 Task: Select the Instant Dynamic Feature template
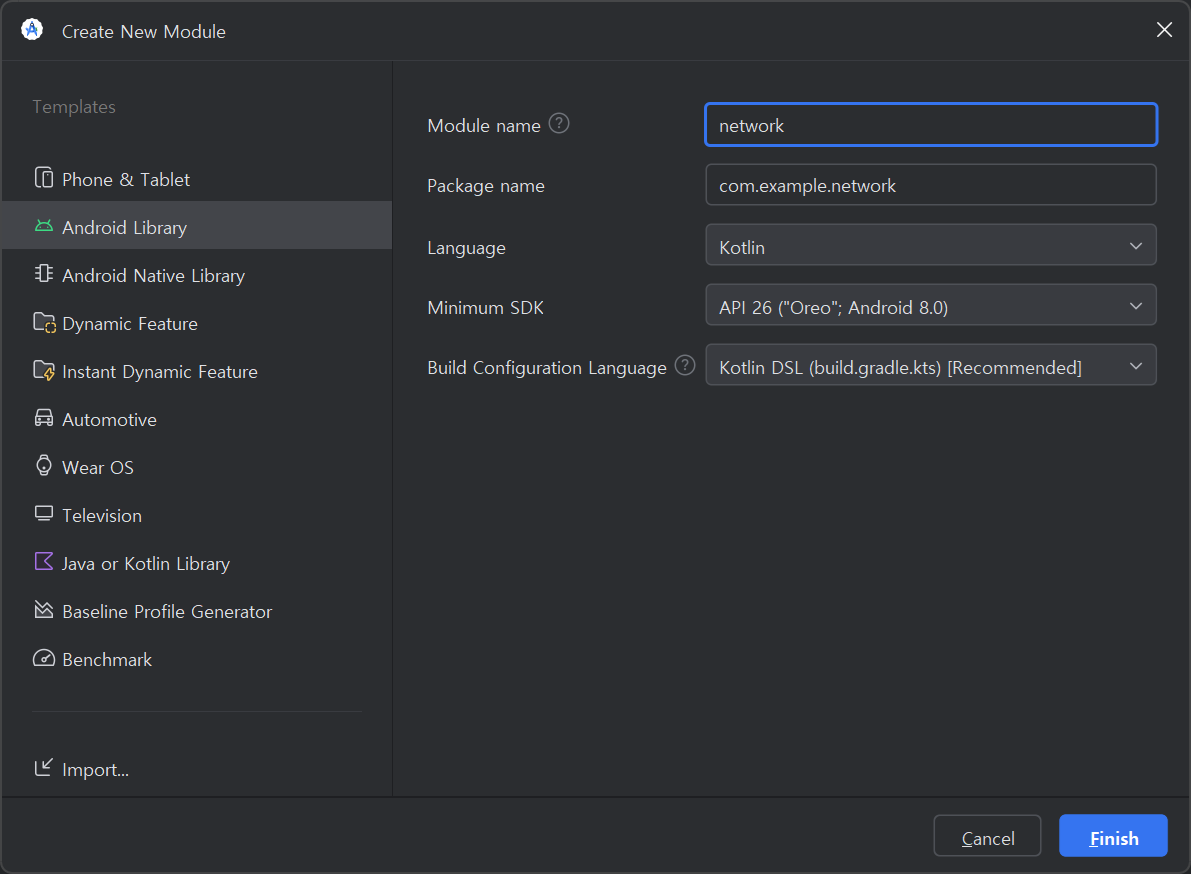[x=197, y=371]
